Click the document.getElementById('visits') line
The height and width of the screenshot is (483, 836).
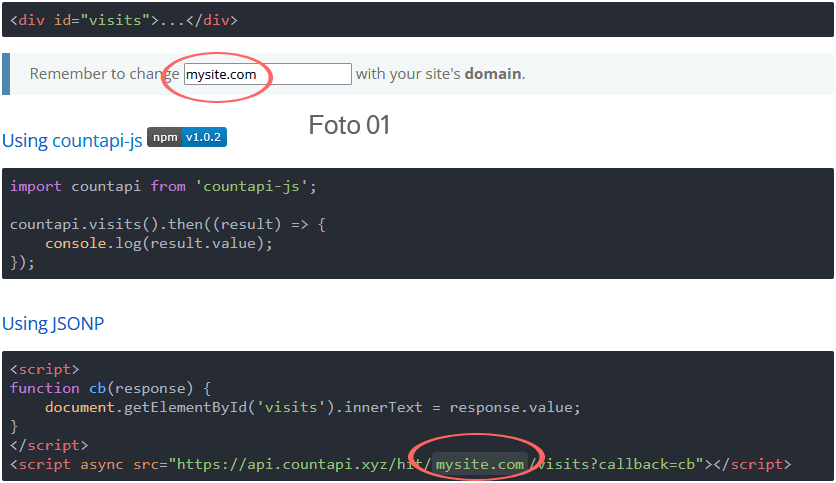(x=312, y=407)
